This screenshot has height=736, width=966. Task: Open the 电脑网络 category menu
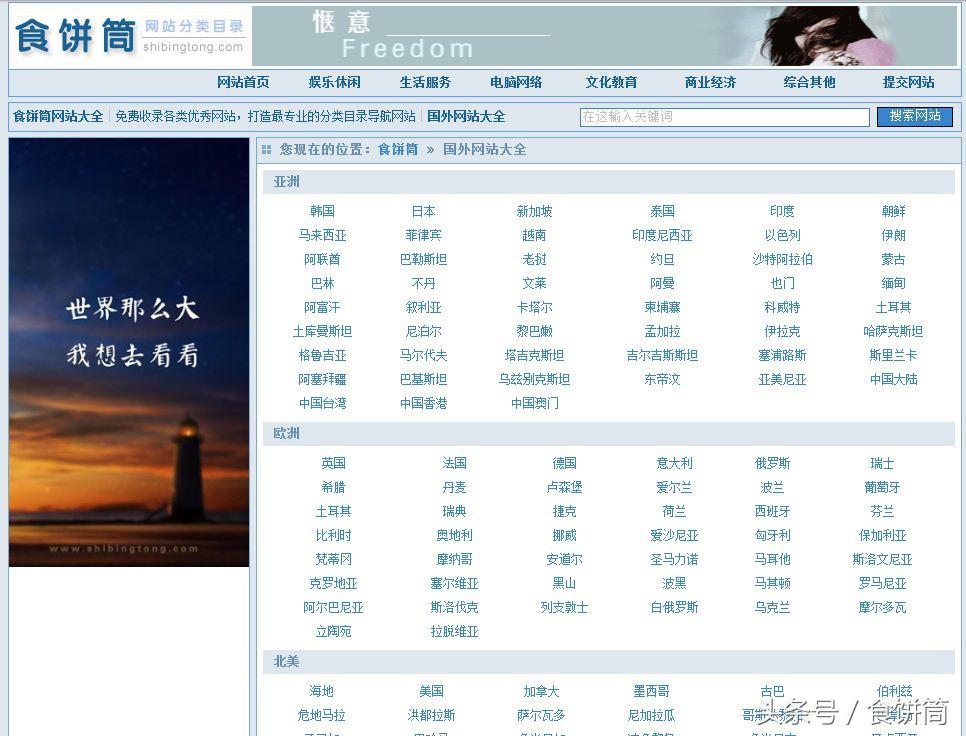[516, 83]
